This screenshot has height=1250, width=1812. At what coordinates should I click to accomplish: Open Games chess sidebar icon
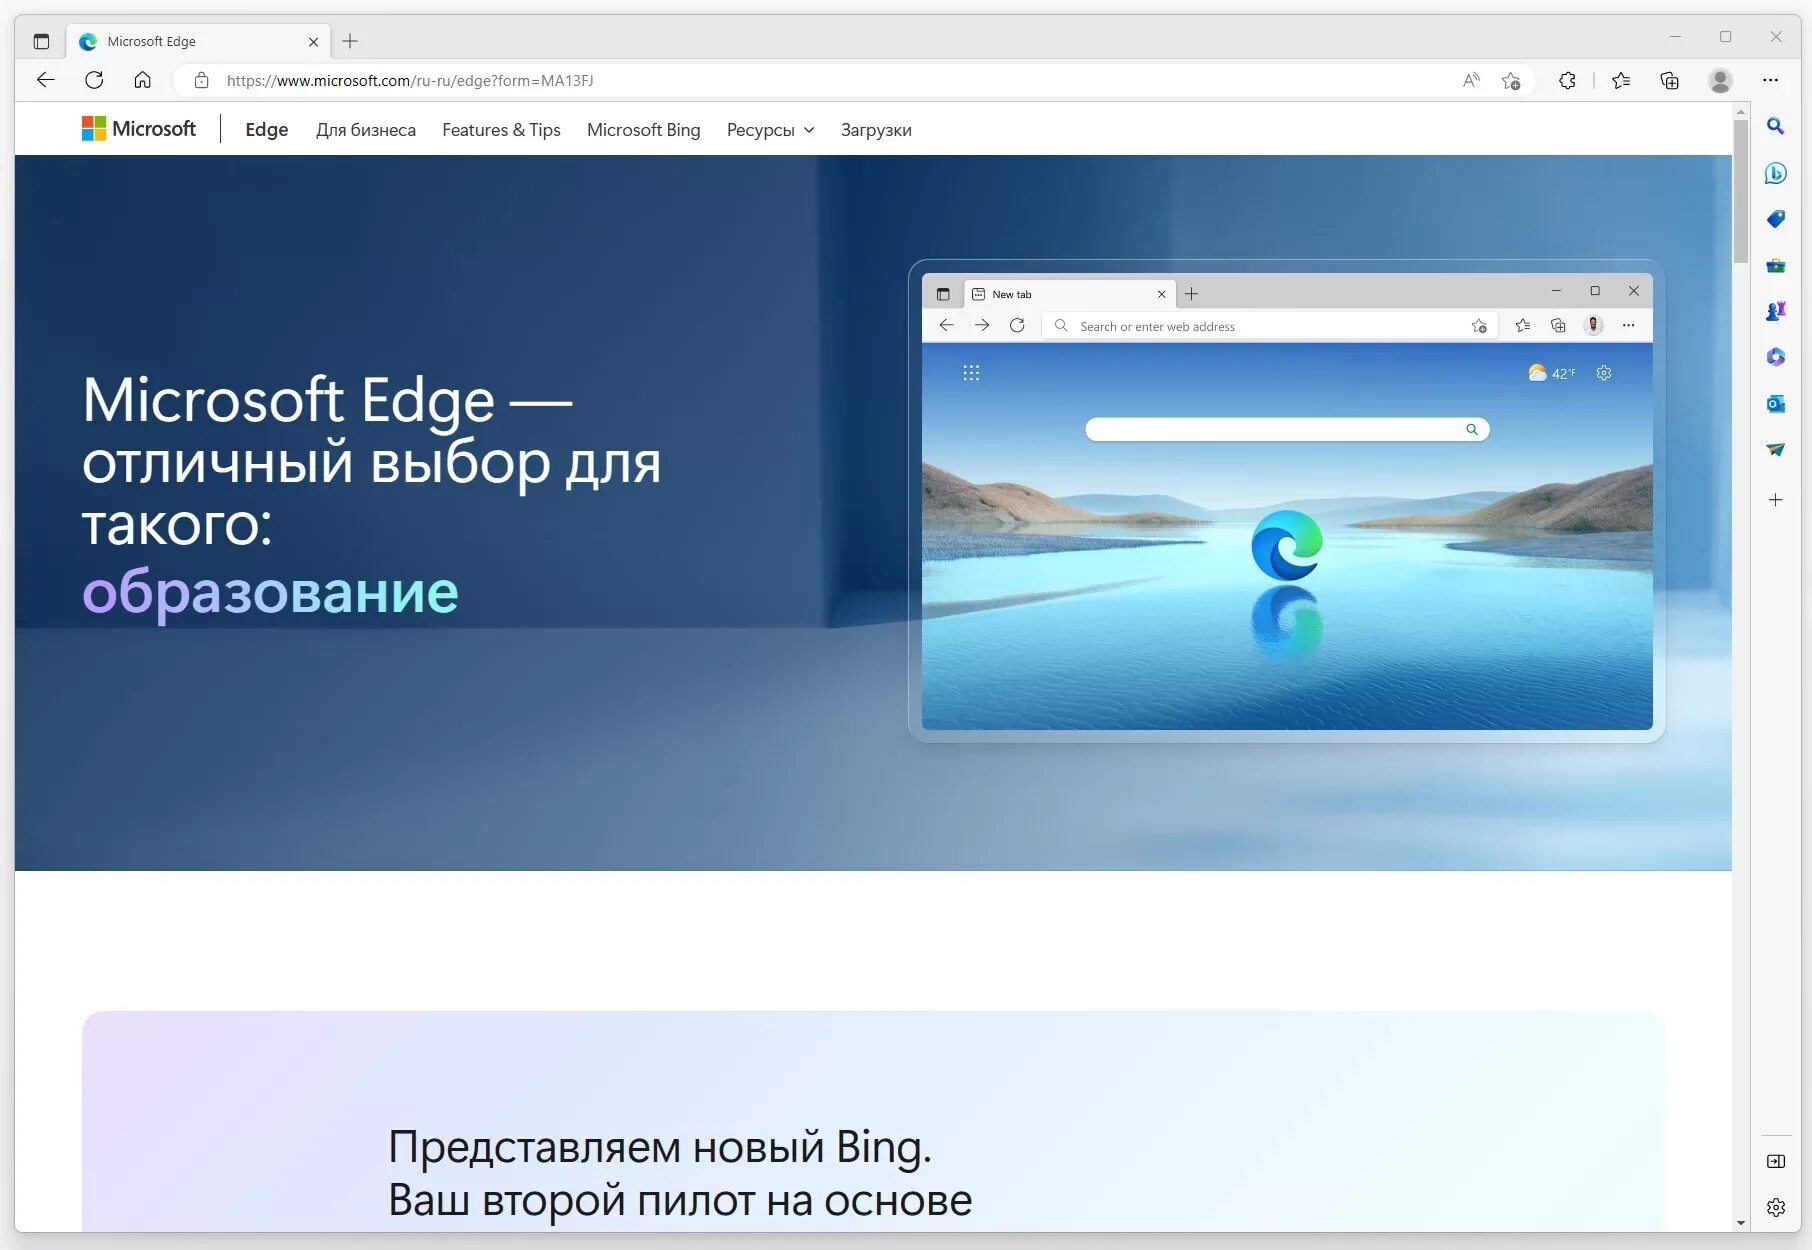coord(1775,311)
